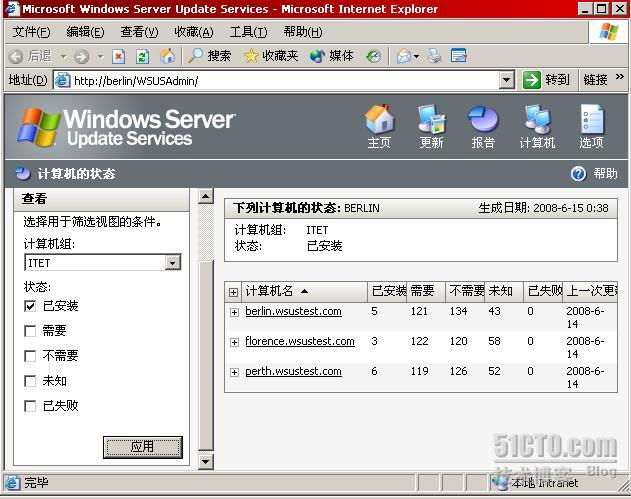Expand the perth.wsustest.com row

pos(234,372)
